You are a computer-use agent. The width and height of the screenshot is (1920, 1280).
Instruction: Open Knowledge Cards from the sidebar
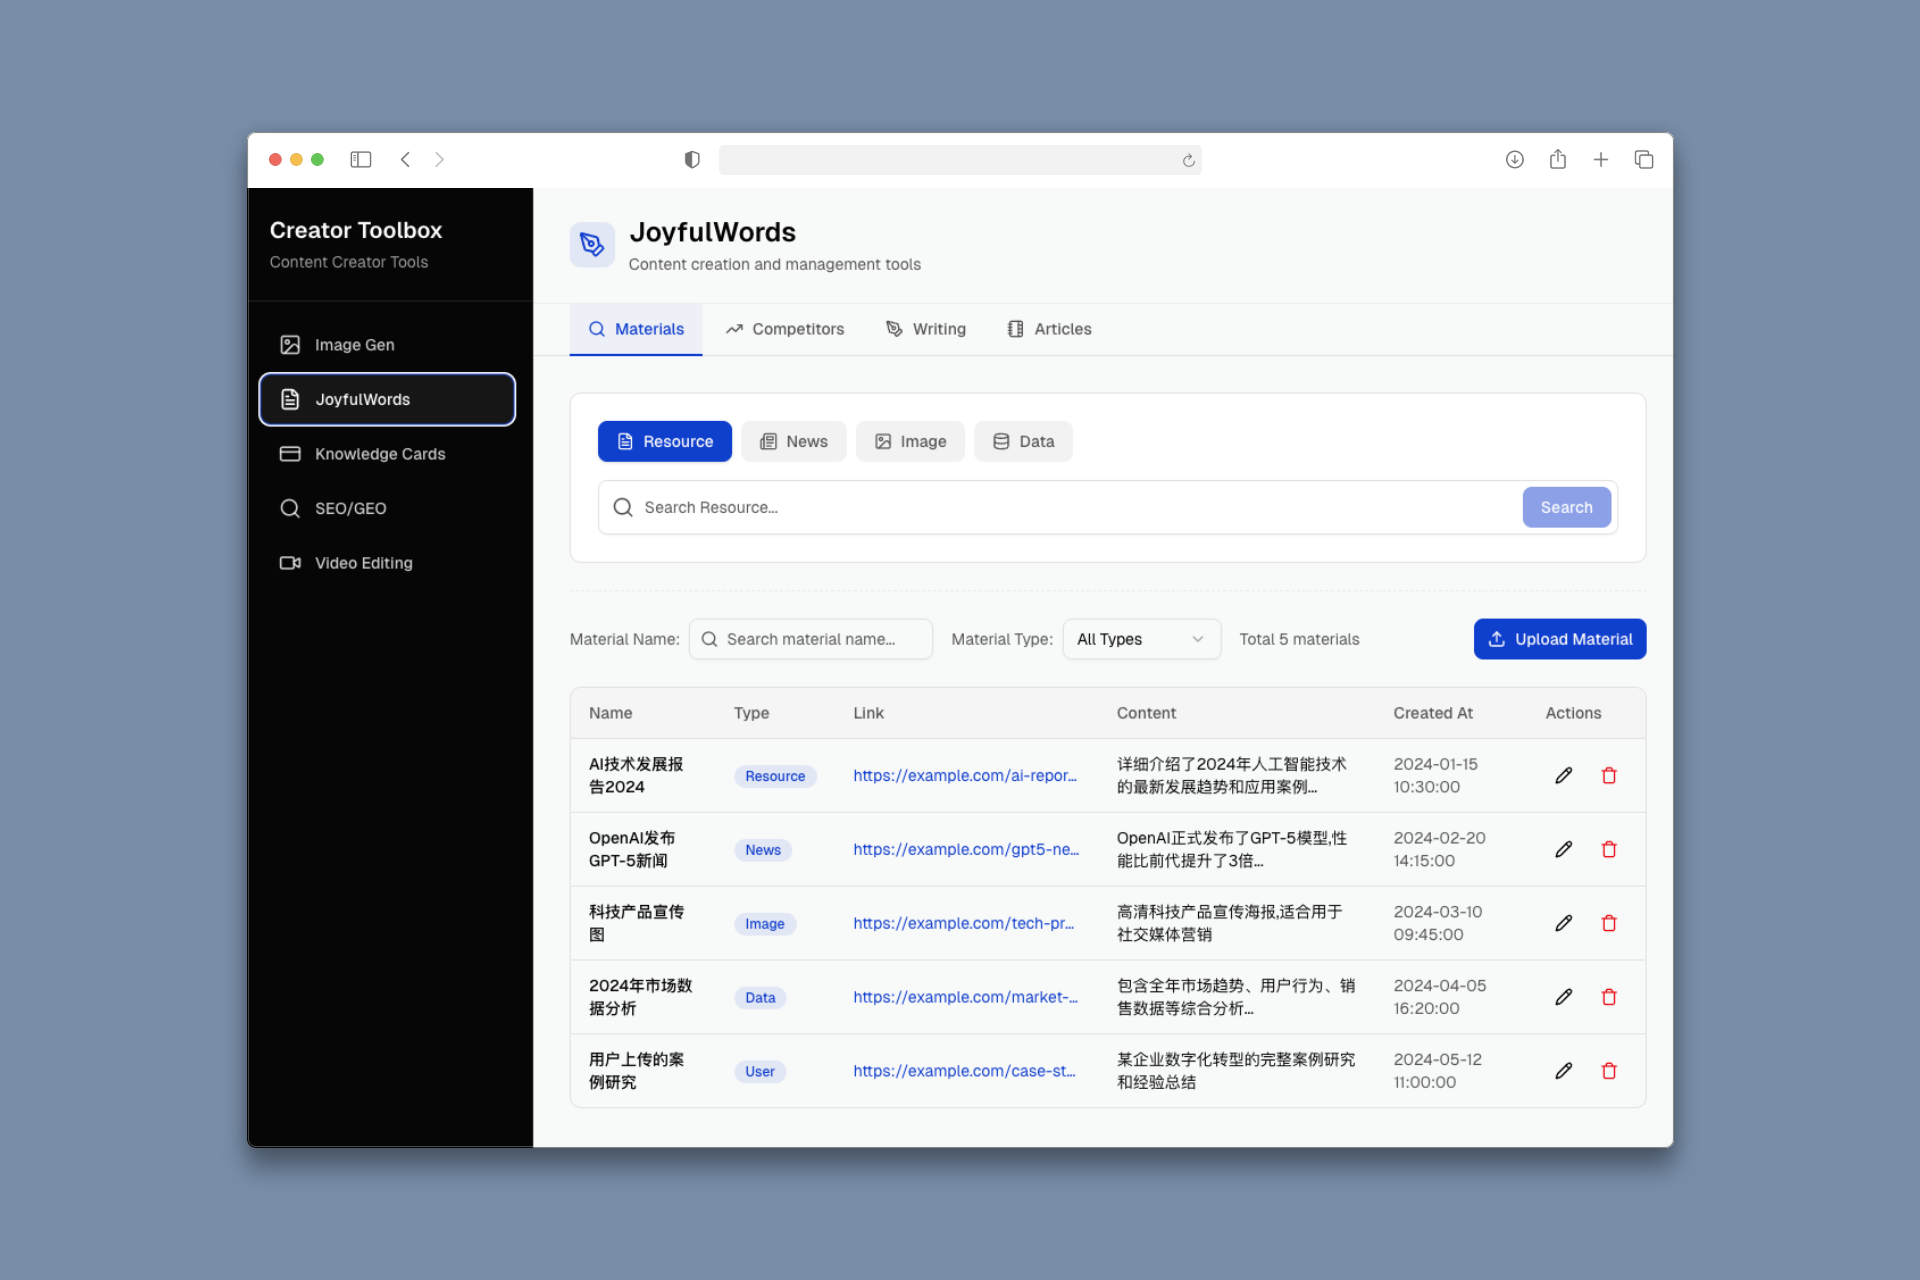point(380,453)
